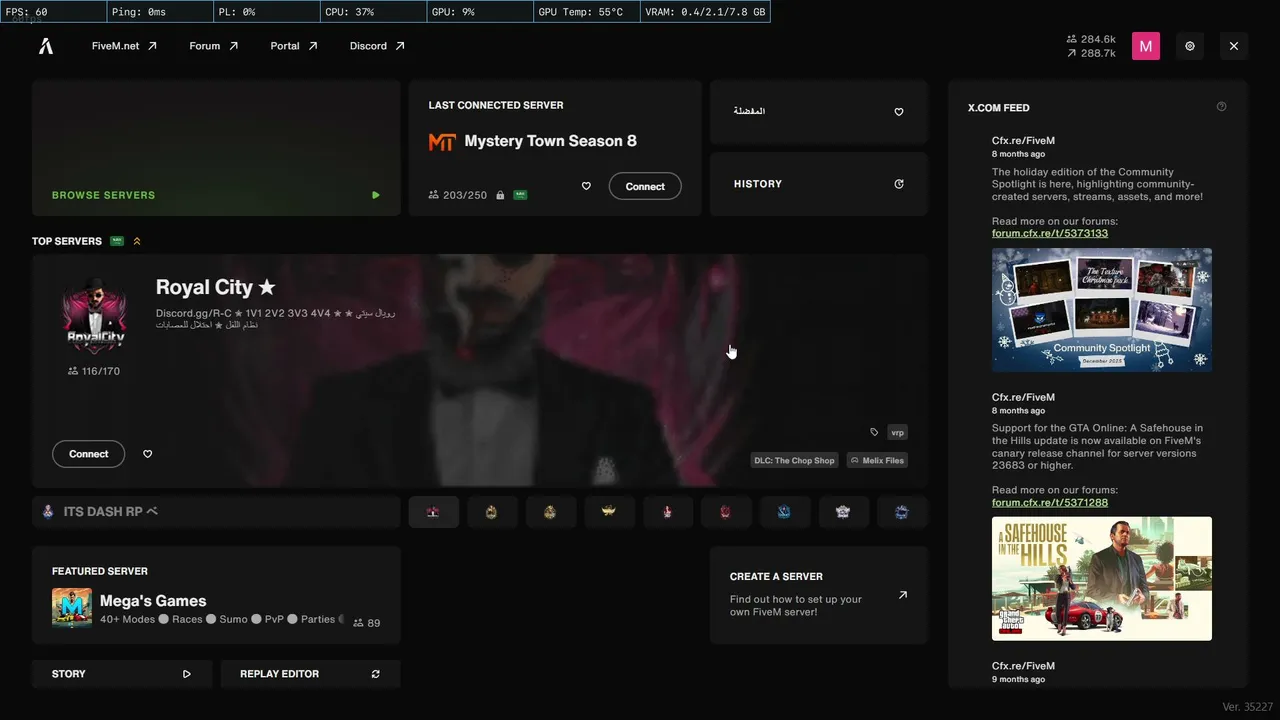The height and width of the screenshot is (720, 1280).
Task: Toggle the yellow chevron beside Top Servers
Action: [137, 241]
